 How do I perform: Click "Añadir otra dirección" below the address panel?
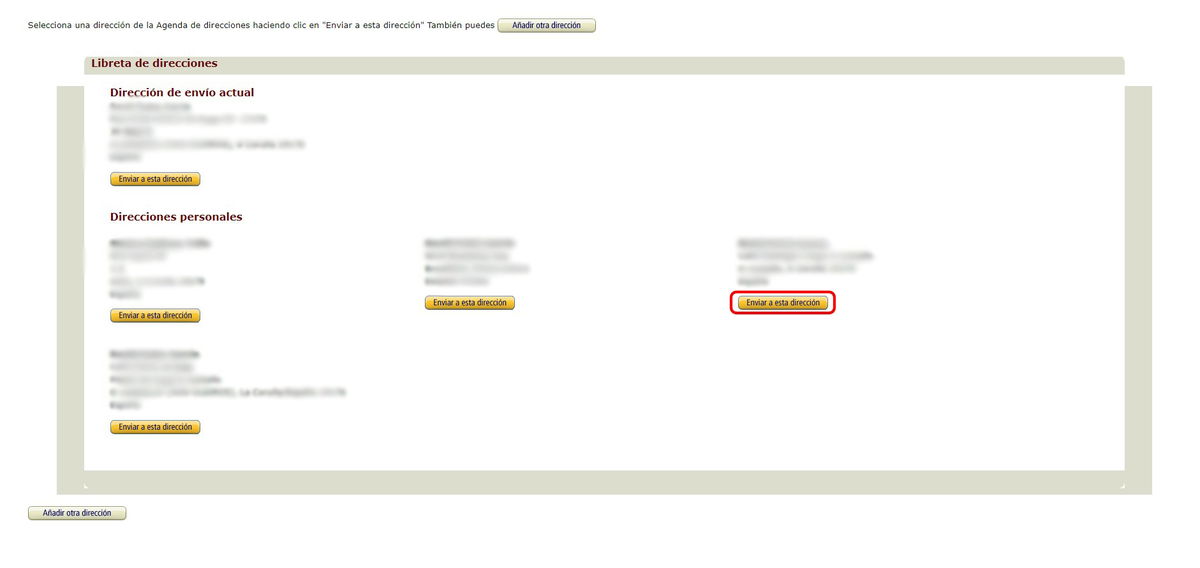point(77,513)
